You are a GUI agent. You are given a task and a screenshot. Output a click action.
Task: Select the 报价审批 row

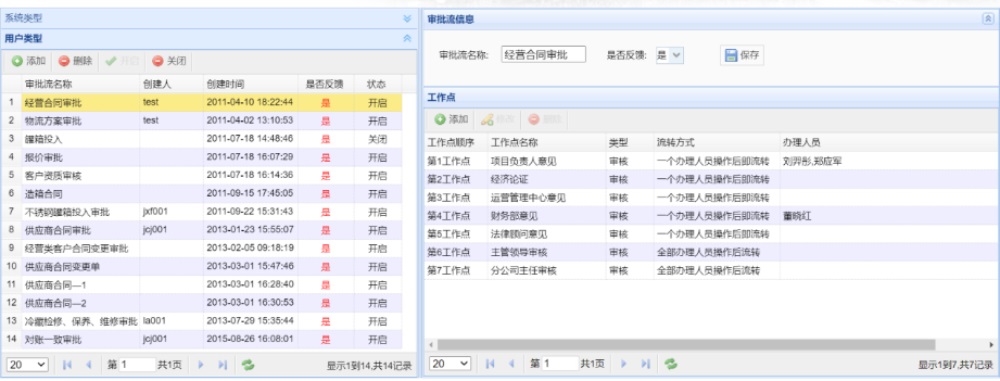click(x=202, y=157)
